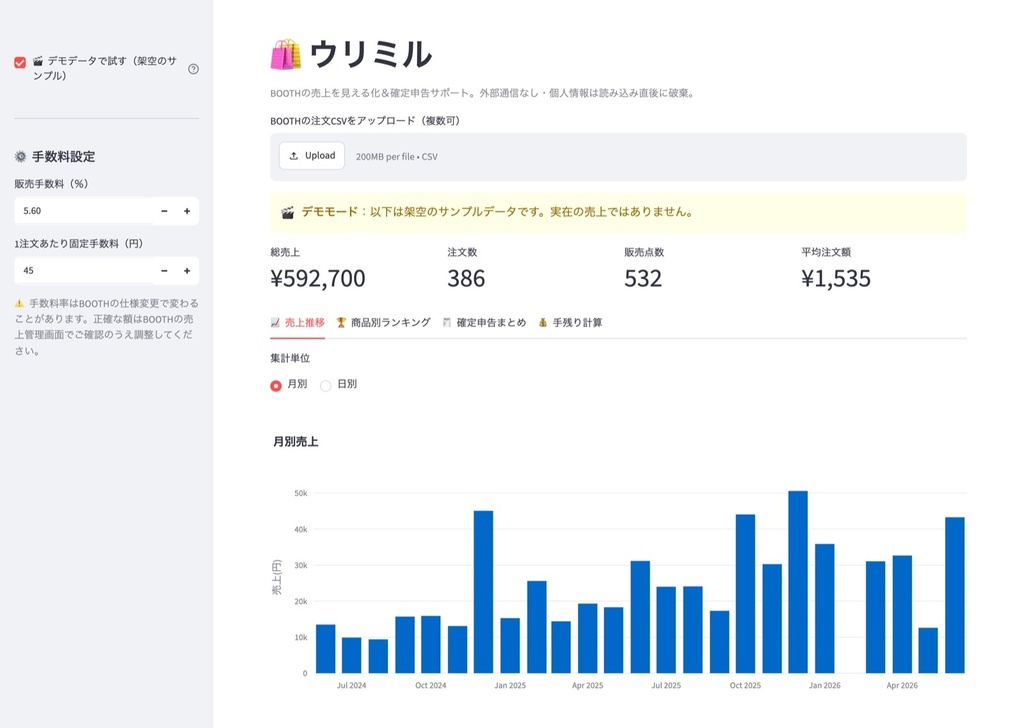Click the trophy icon on ranking tab
Viewport: 1024px width, 728px height.
coord(341,323)
